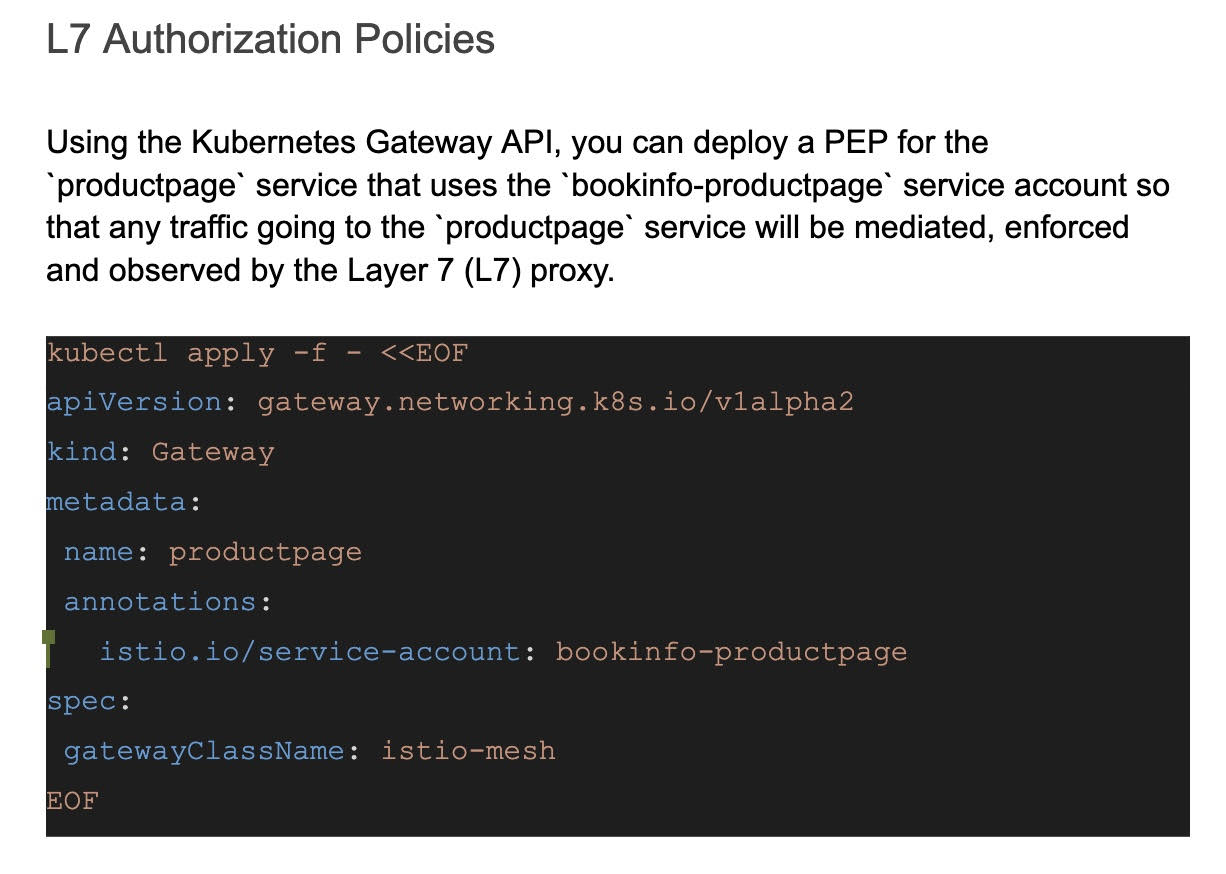Click the spec key in the code
Screen dimensions: 1226x874
[81, 702]
